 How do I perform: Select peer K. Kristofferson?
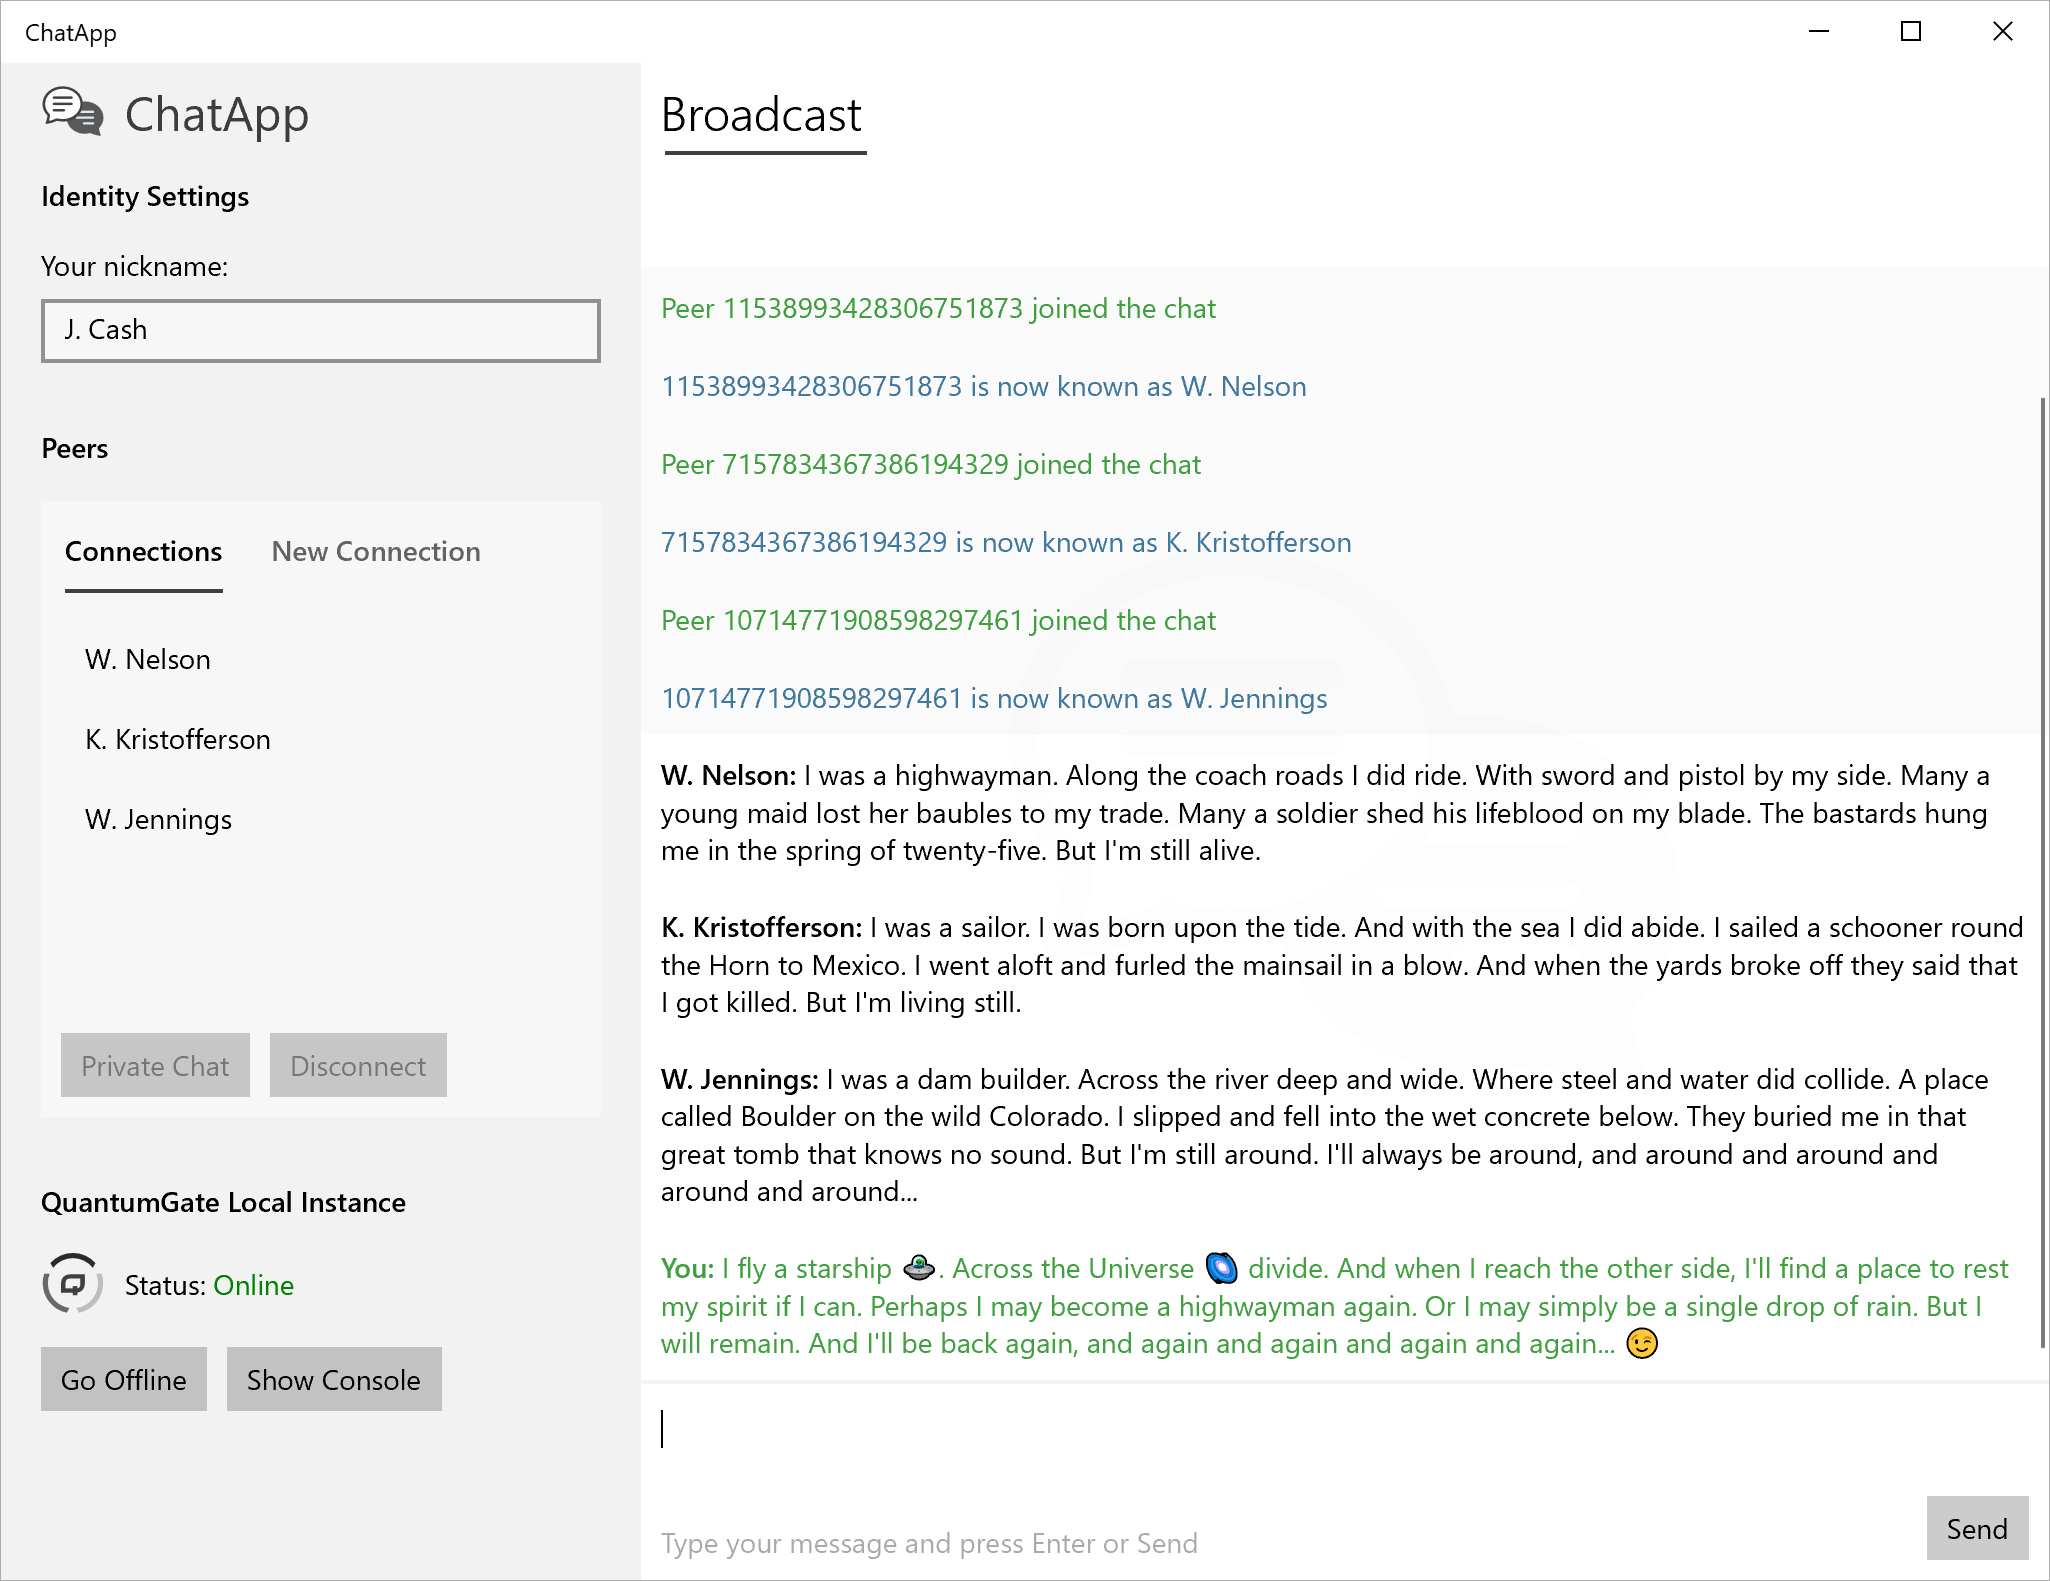point(177,739)
